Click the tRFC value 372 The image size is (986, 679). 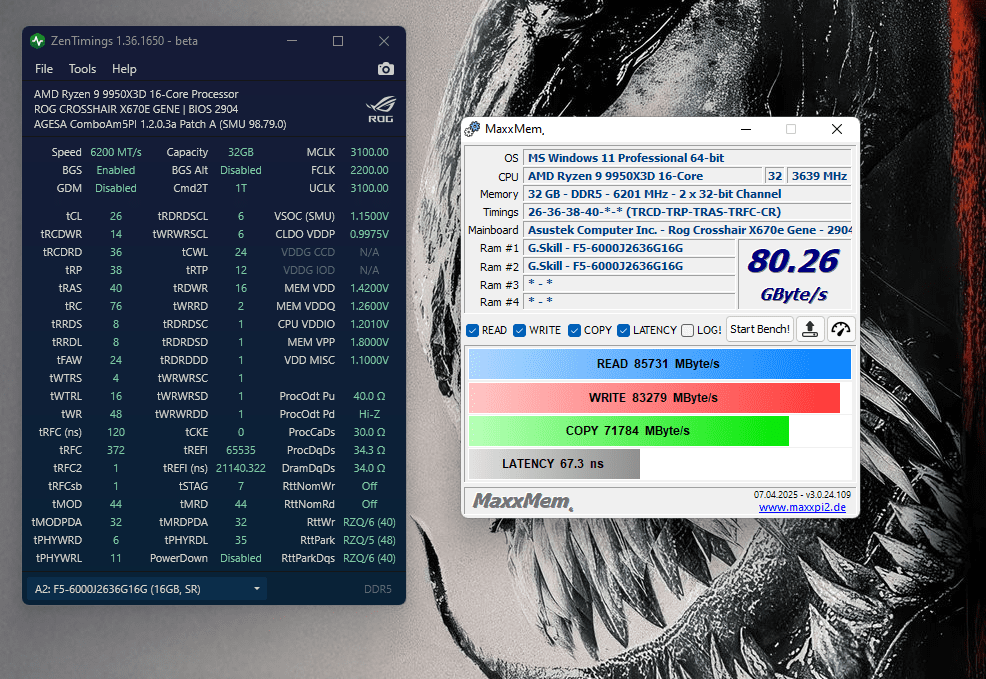pos(116,450)
